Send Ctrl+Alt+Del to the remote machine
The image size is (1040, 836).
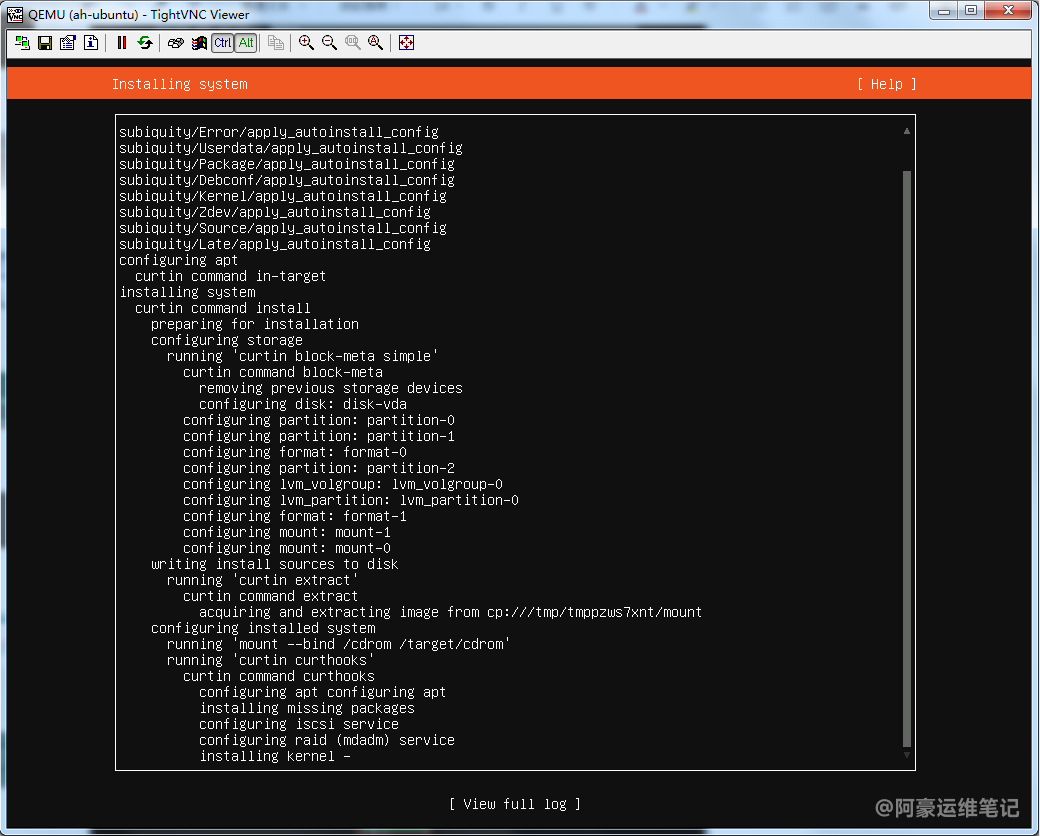[176, 43]
